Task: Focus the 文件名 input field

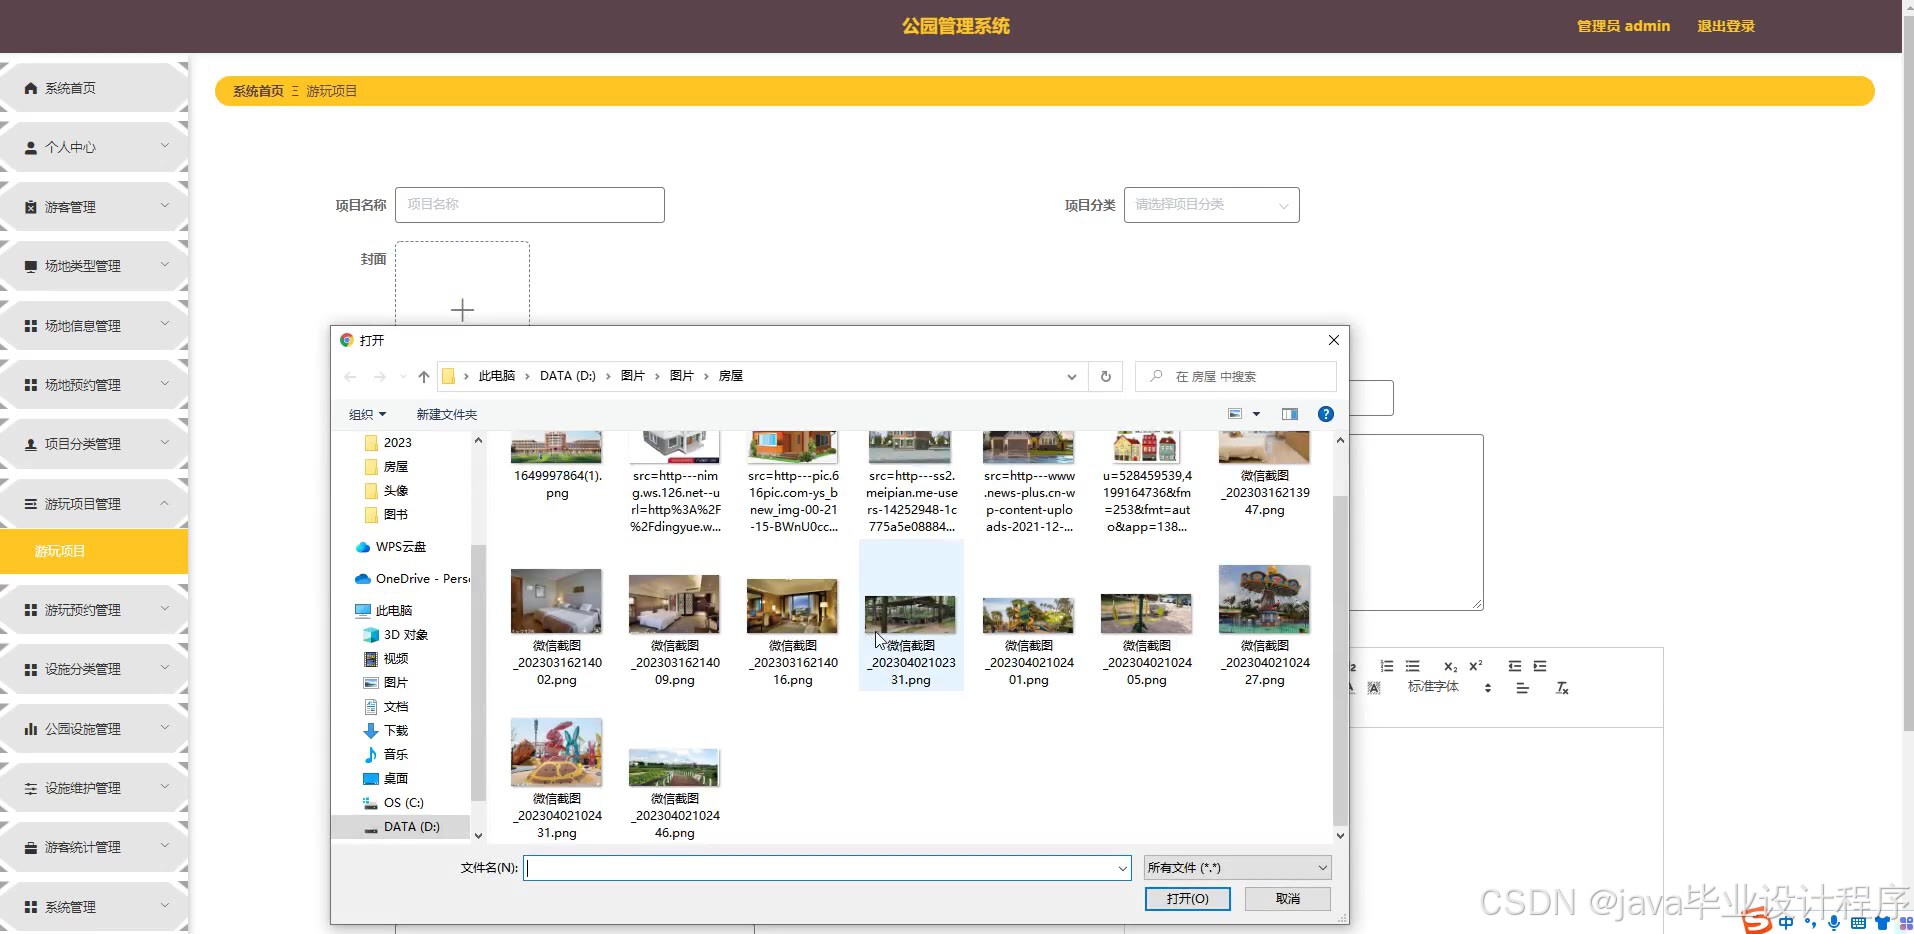Action: click(827, 868)
